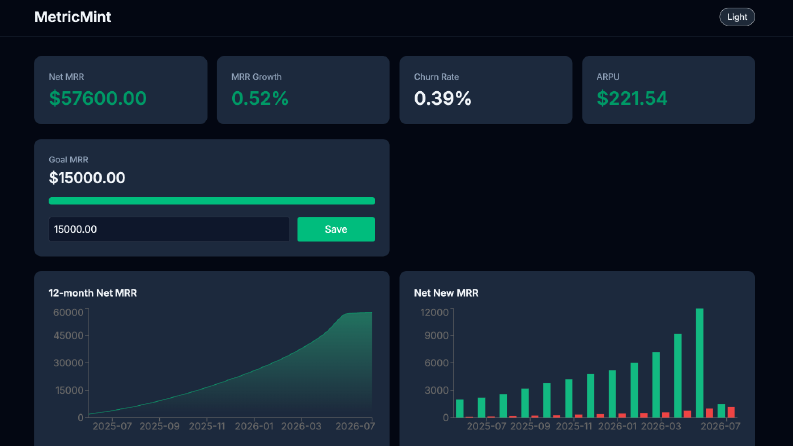
Task: Click the 12-month Net MRR area chart peak
Action: [371, 313]
